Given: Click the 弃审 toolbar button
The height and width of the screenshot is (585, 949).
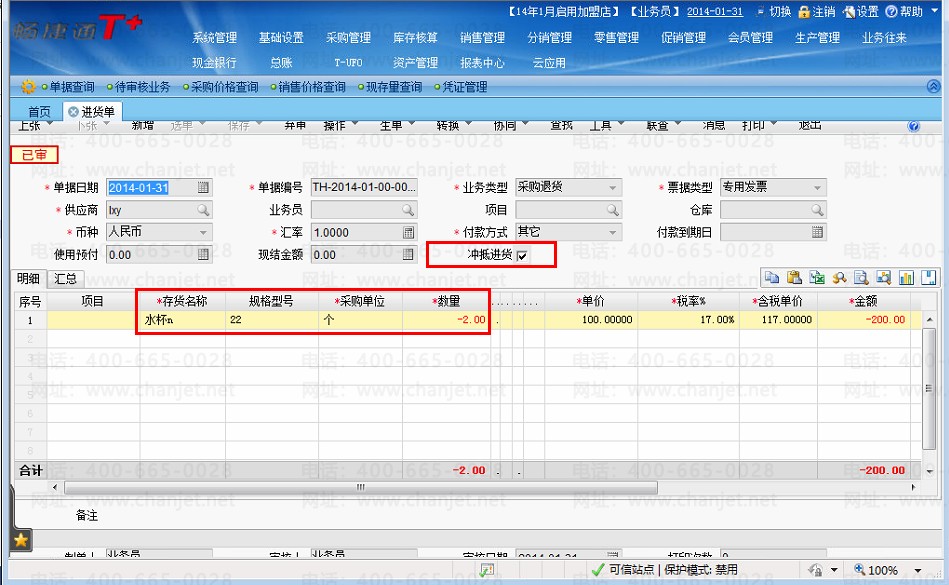Looking at the screenshot, I should coord(295,125).
